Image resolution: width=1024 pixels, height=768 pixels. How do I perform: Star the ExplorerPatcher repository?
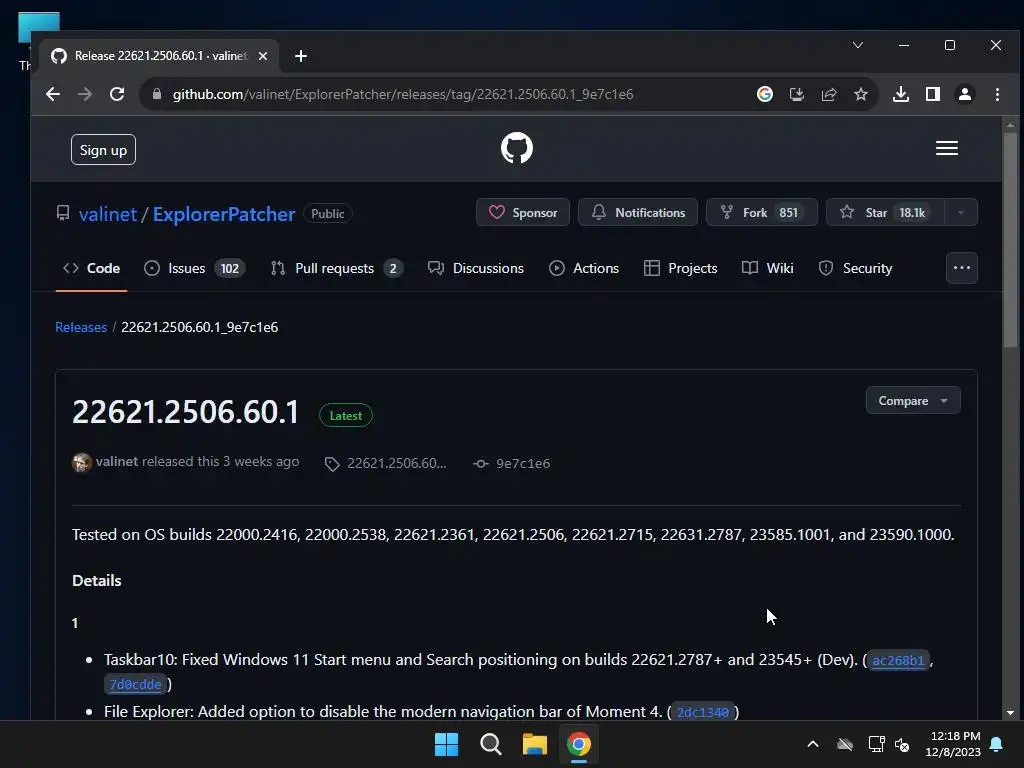885,212
